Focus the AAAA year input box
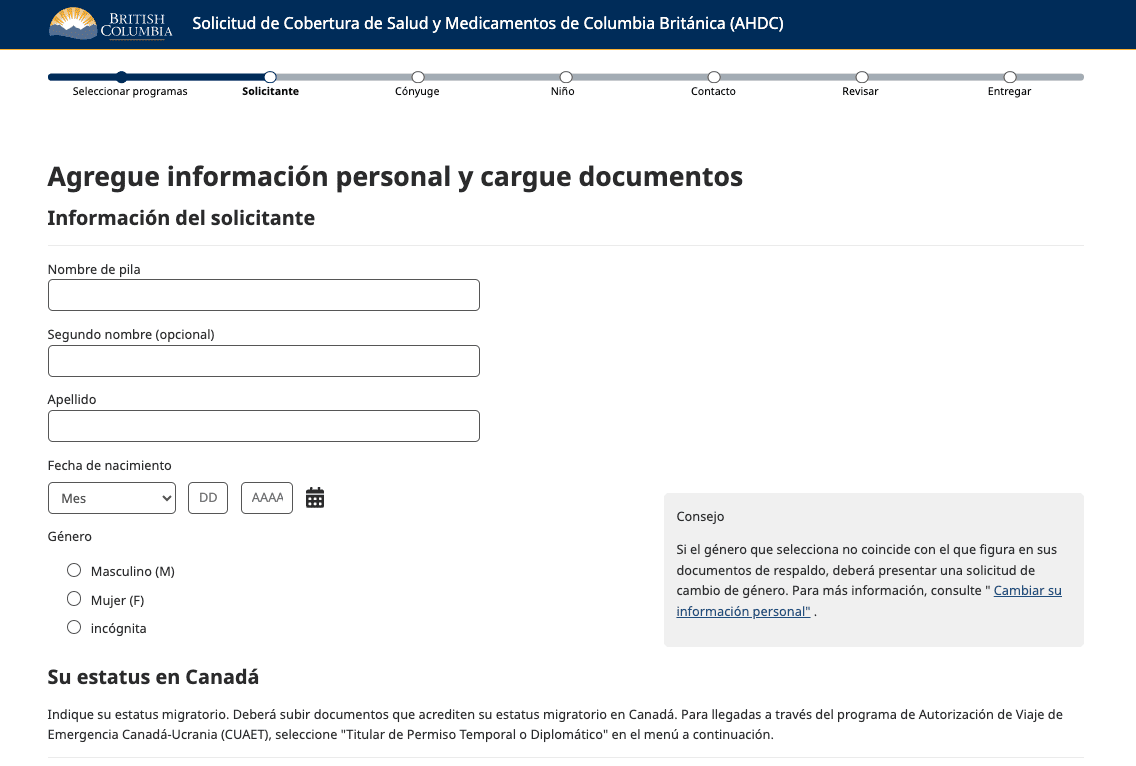Viewport: 1136px width, 766px height. click(x=267, y=498)
